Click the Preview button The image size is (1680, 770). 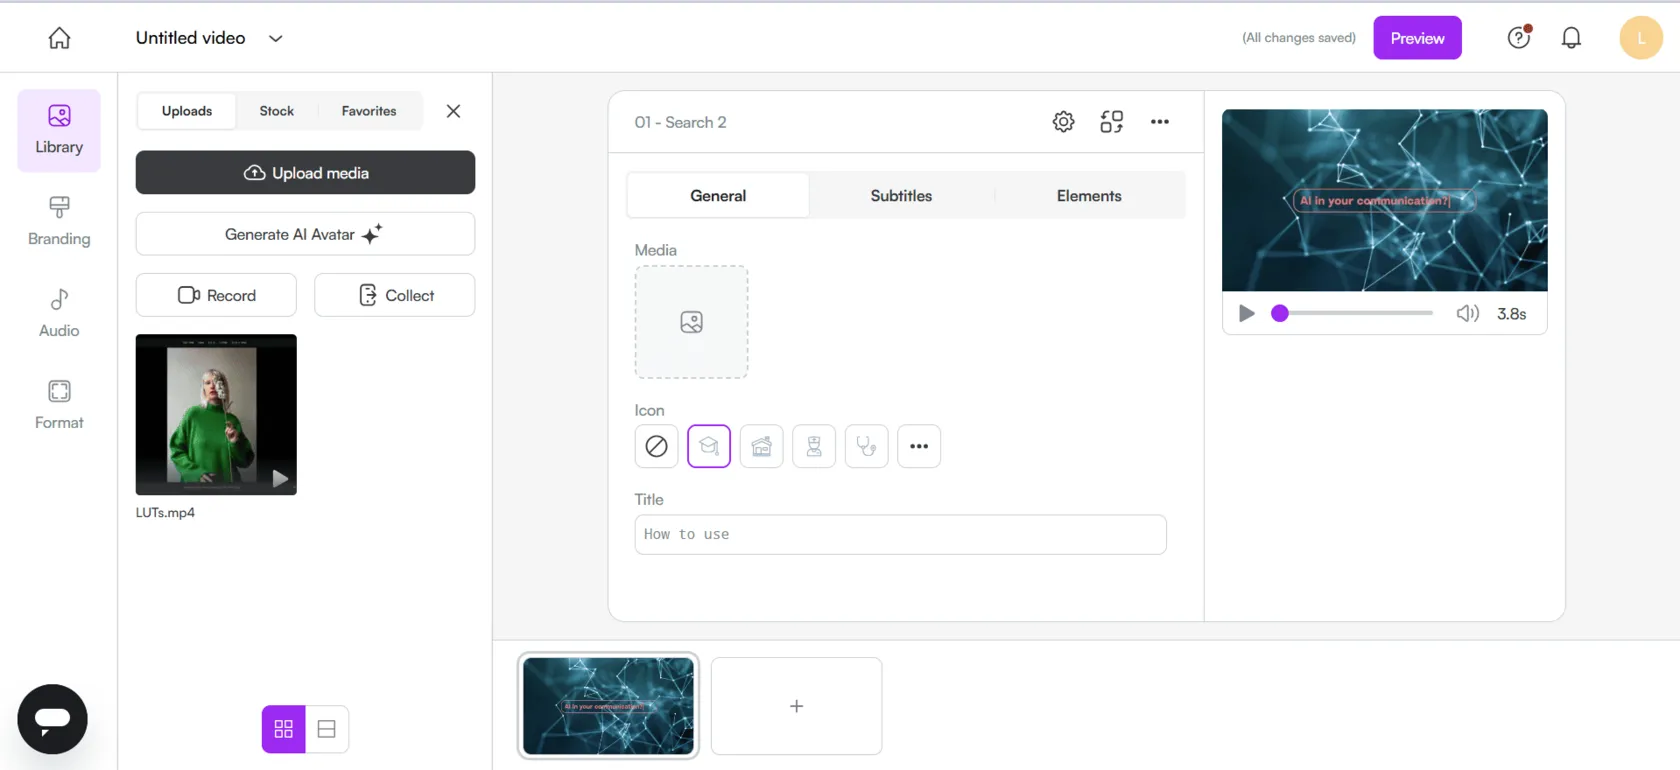1417,38
